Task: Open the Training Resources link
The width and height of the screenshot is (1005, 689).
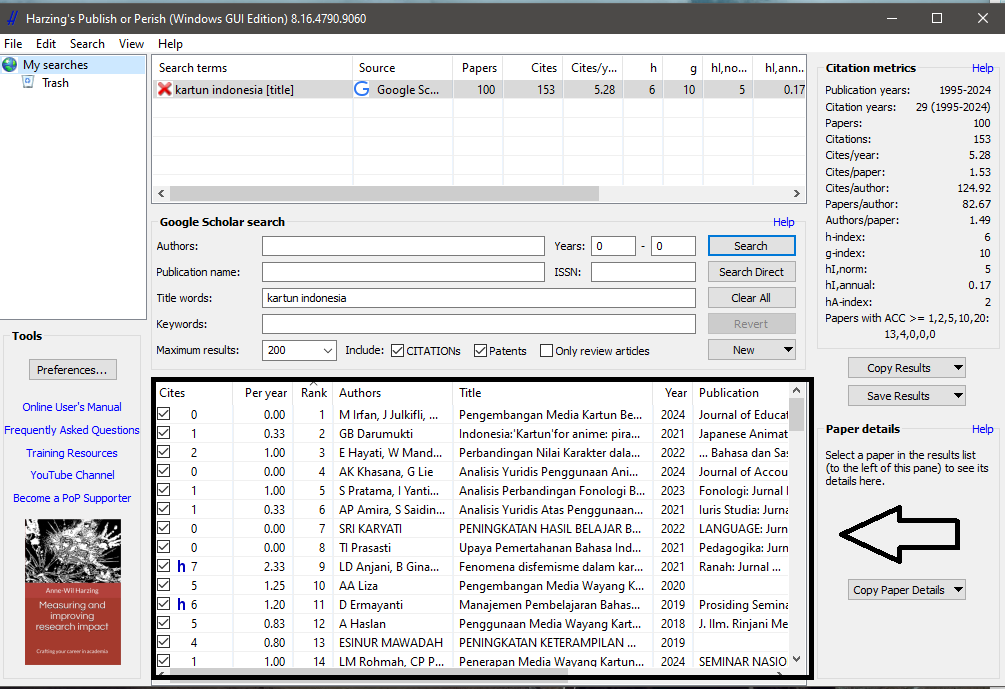Action: pos(72,453)
